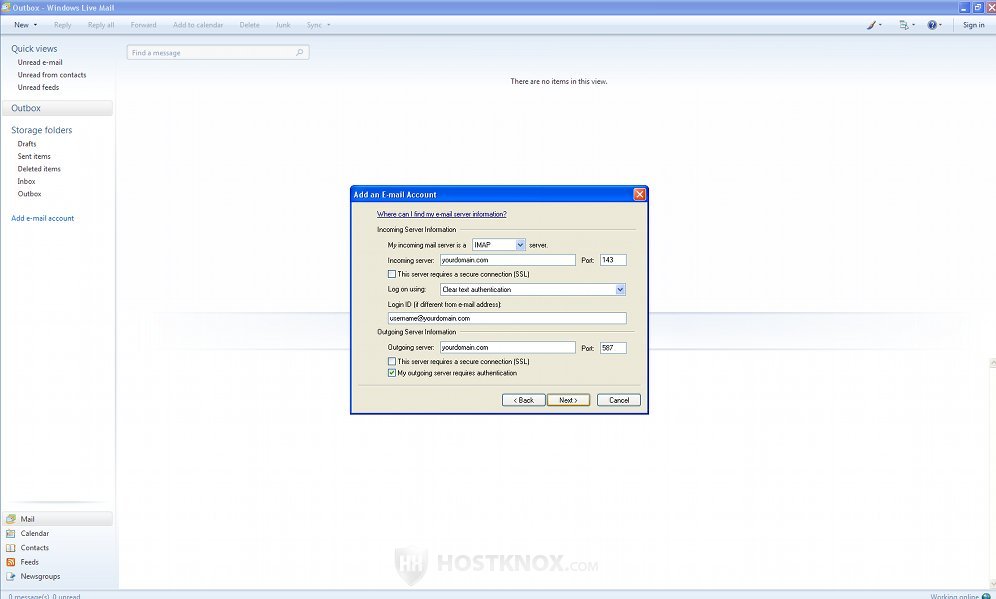Enable incoming server SSL secure connection checkbox
Screen dimensions: 996x599
(x=392, y=274)
